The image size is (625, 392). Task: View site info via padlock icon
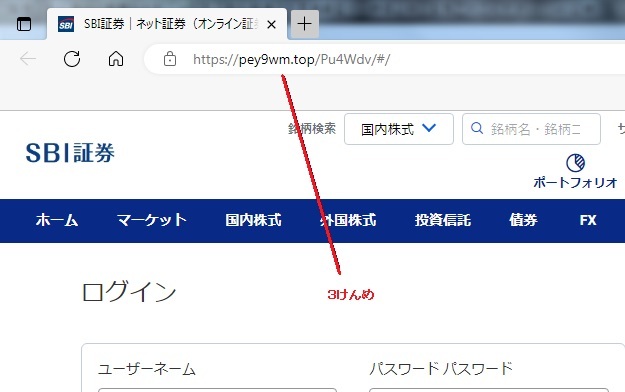click(x=170, y=59)
